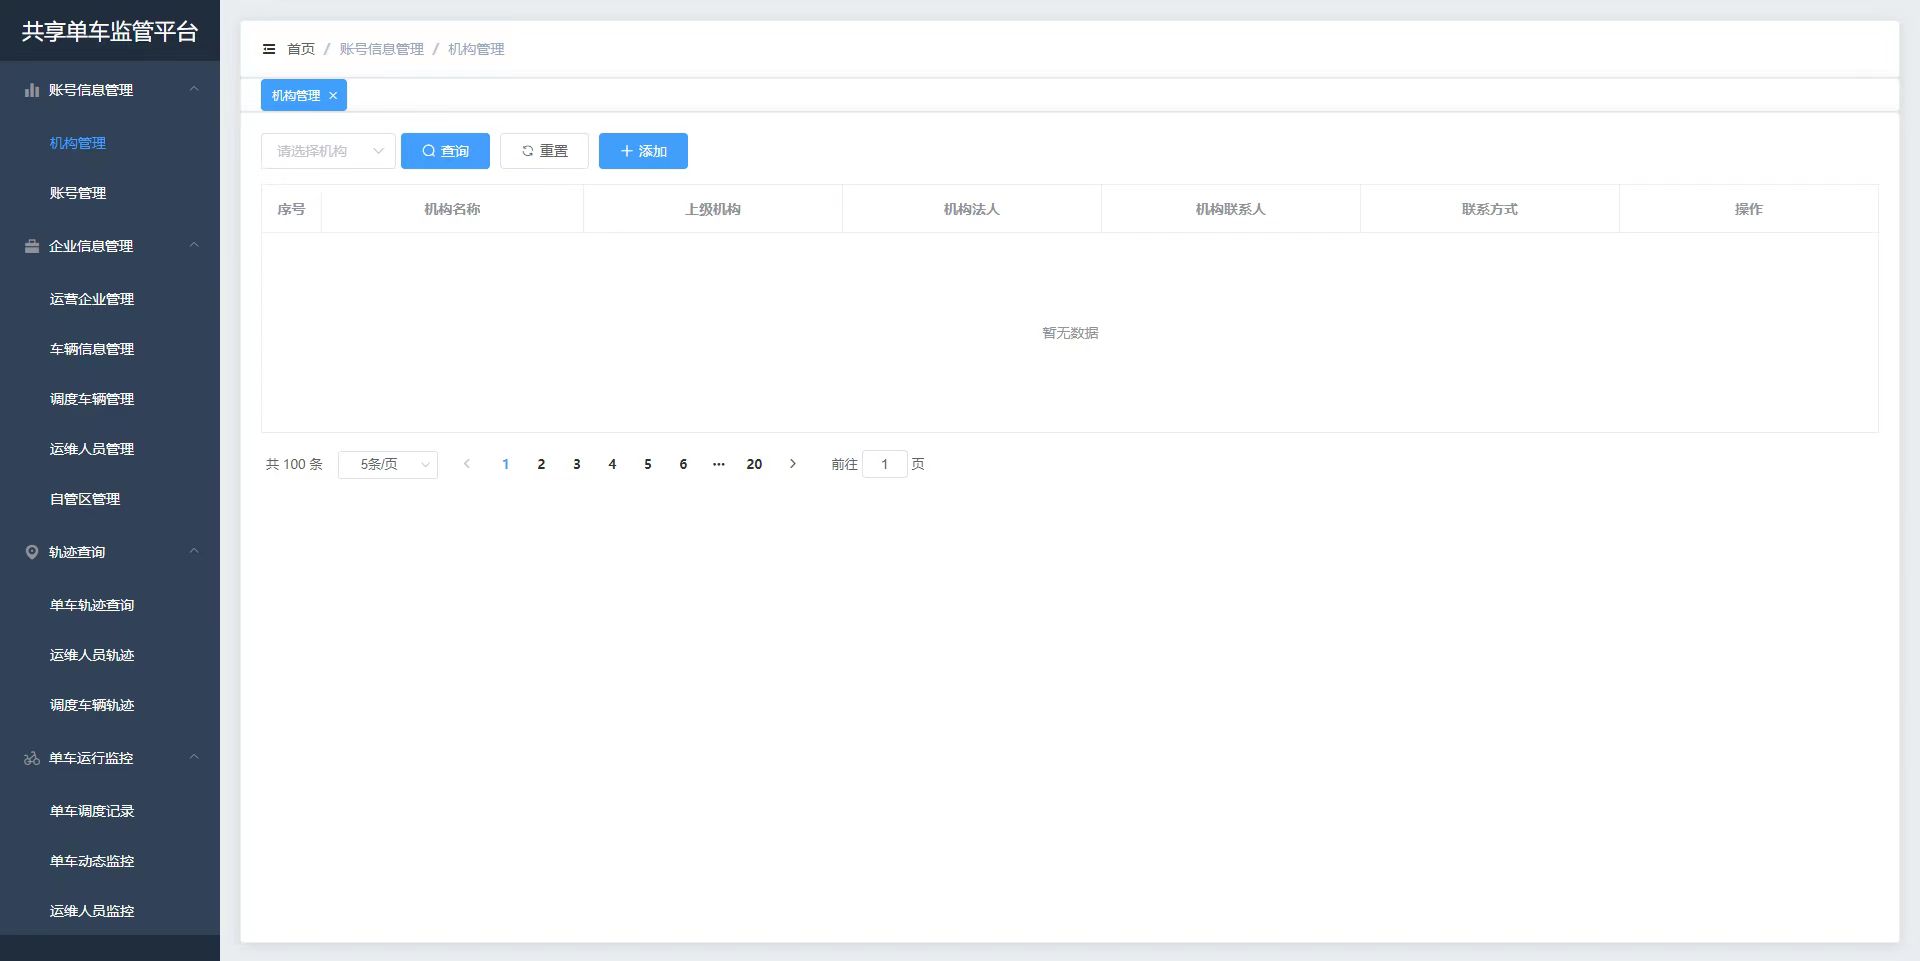
Task: Click the briefcase icon beside 企业信息管理
Action: tap(32, 246)
